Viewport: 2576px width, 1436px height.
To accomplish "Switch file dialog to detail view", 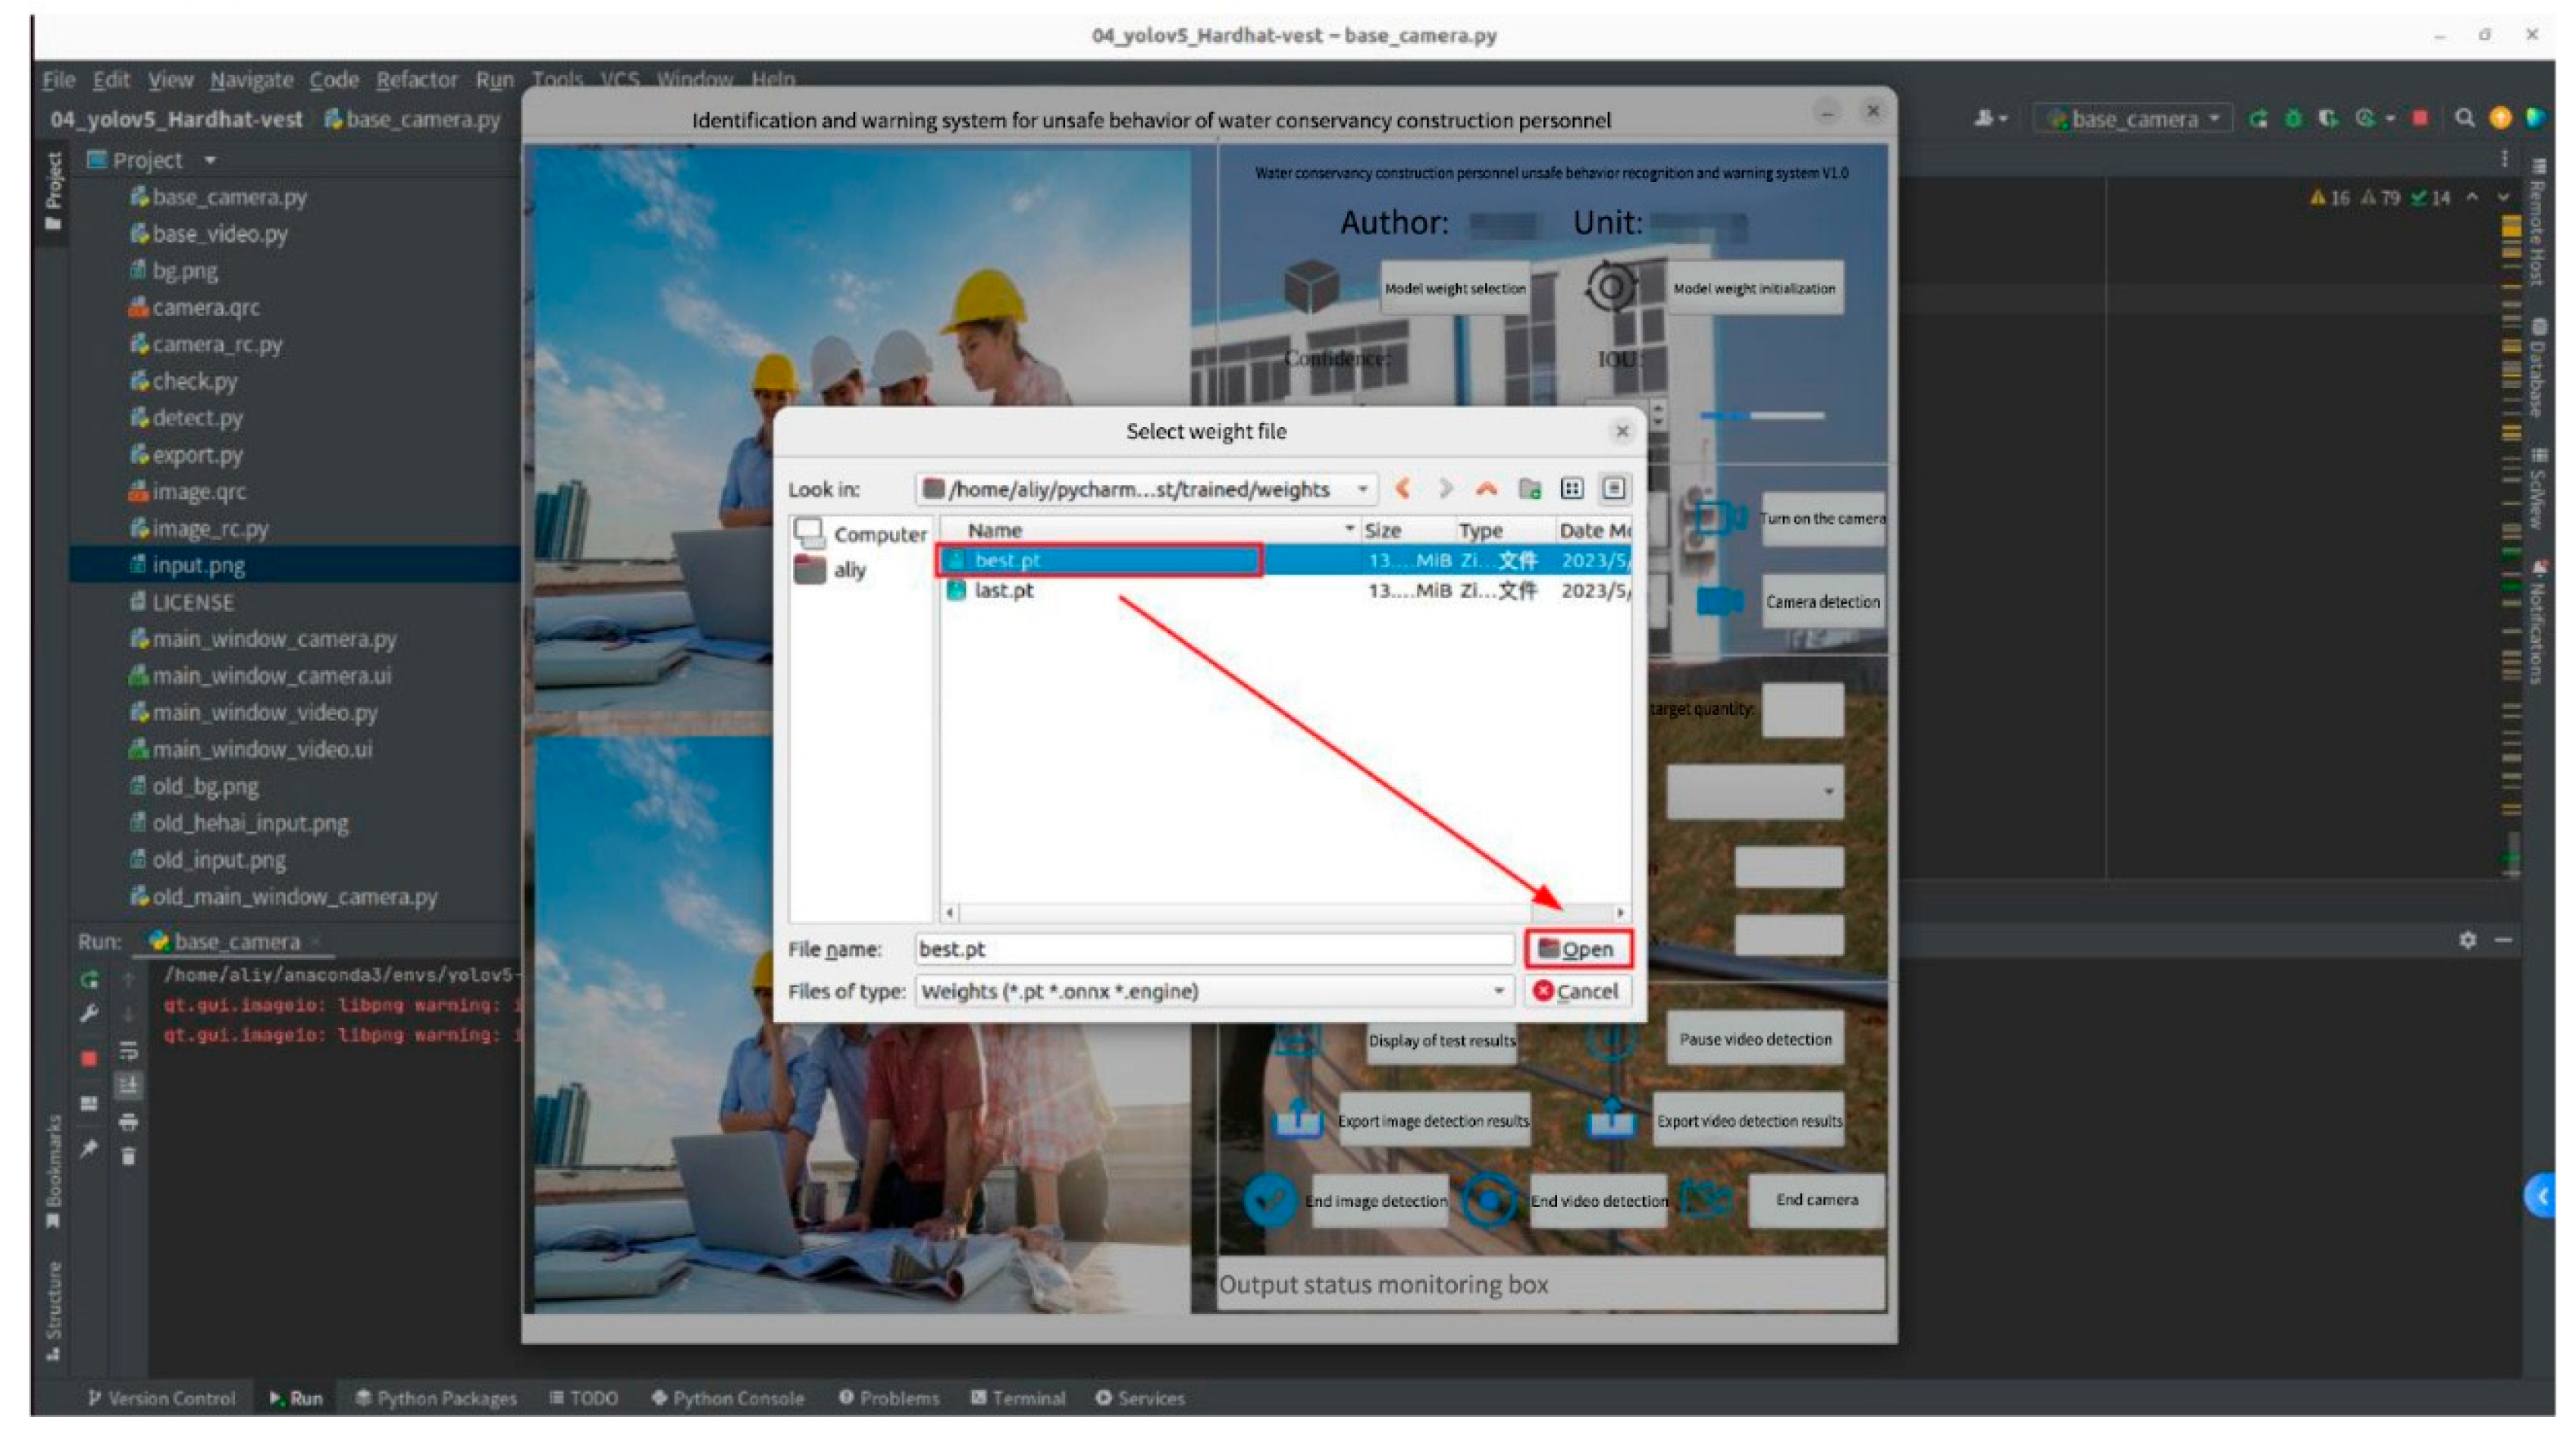I will click(x=1613, y=489).
